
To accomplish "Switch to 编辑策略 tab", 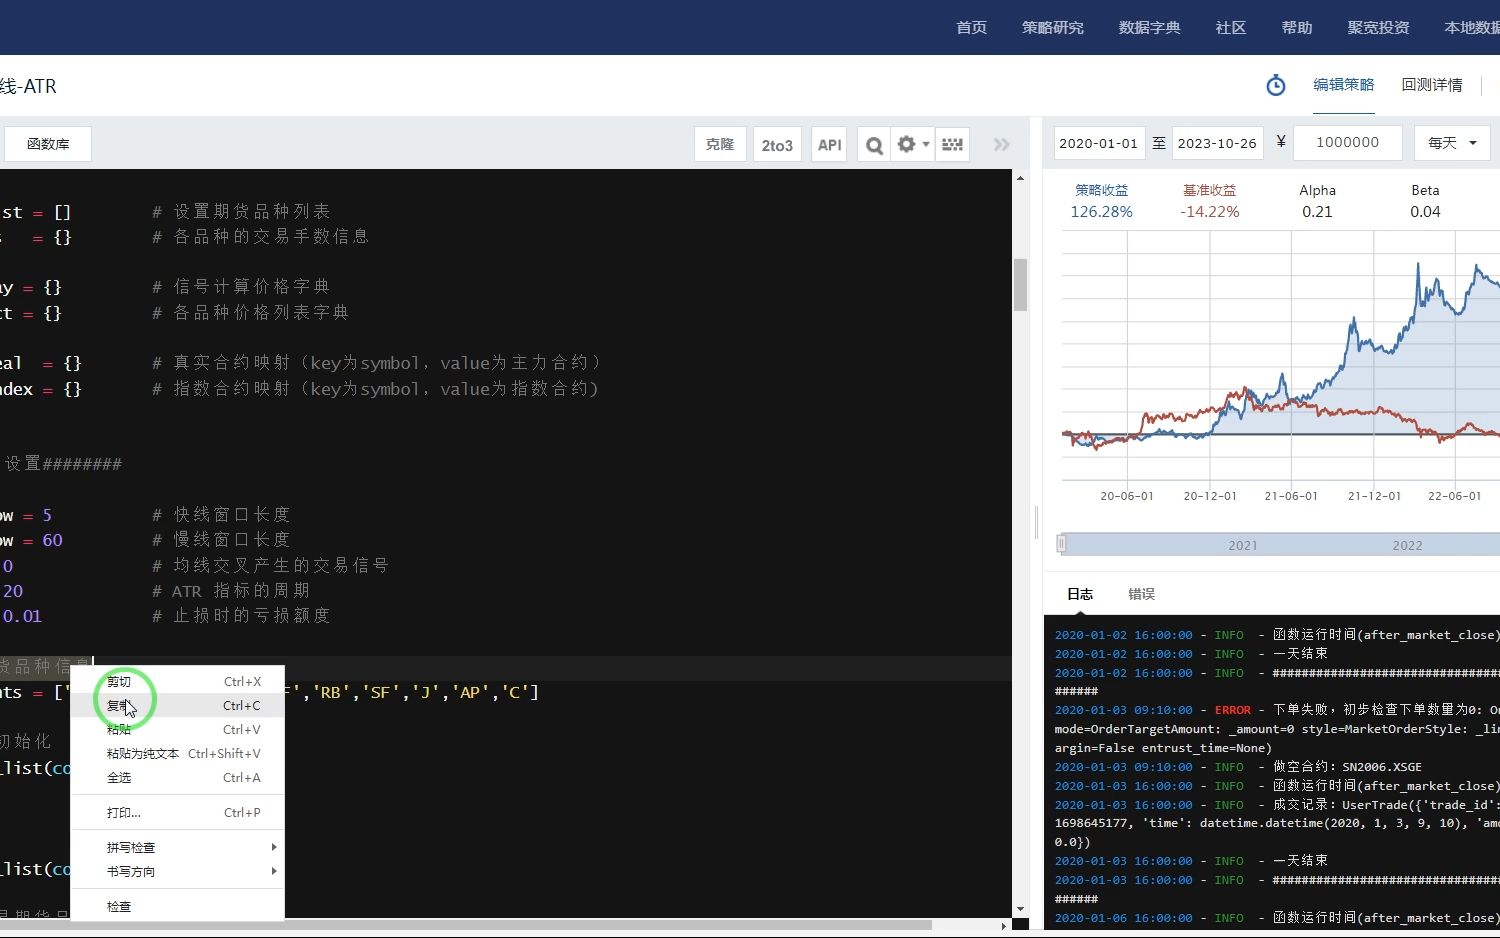I will (1343, 85).
